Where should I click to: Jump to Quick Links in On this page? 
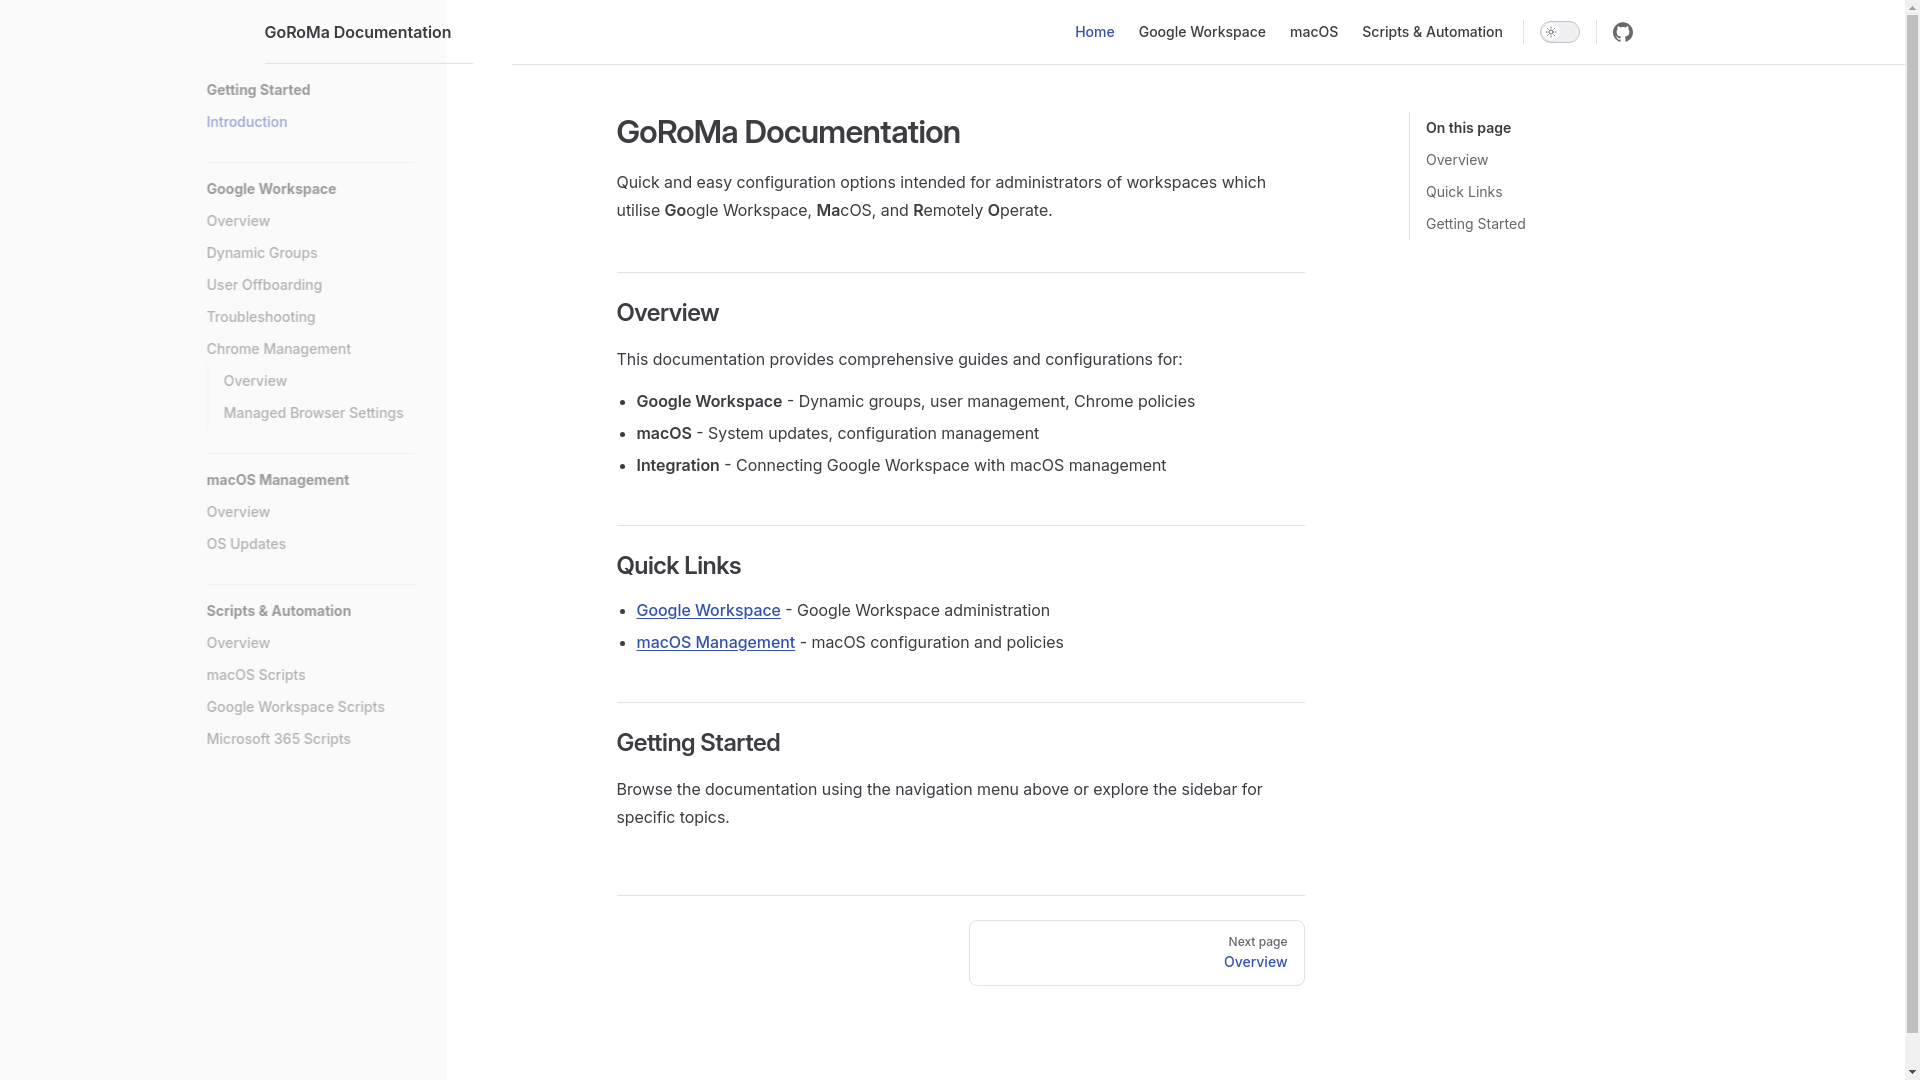pyautogui.click(x=1463, y=192)
